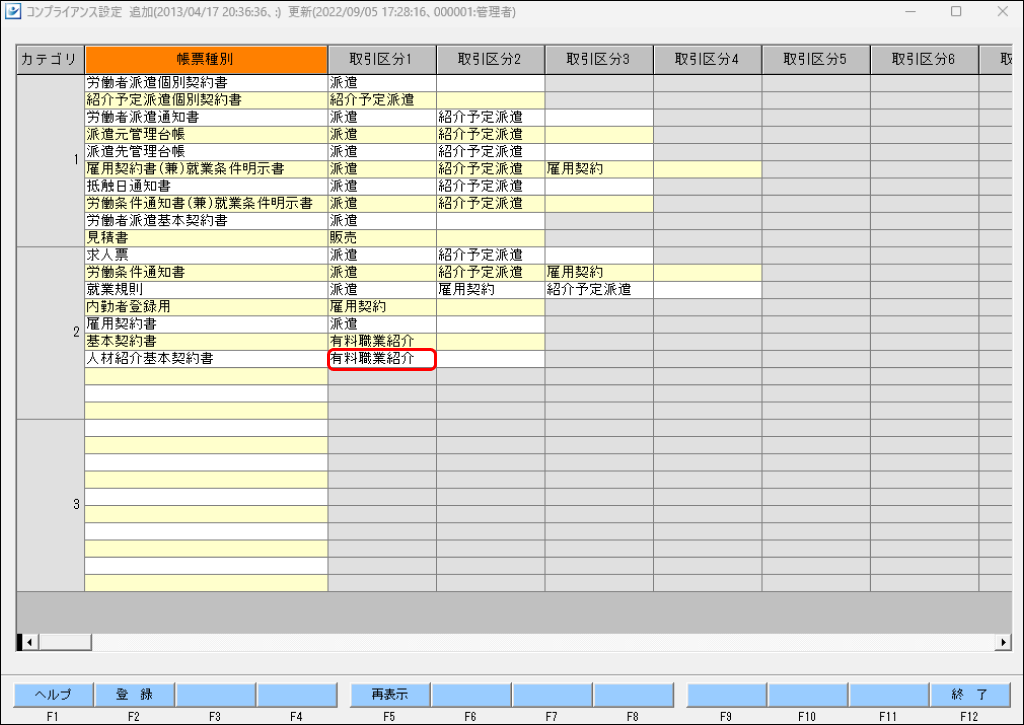Click first empty 帳票種別 cell in category 3

(206, 428)
